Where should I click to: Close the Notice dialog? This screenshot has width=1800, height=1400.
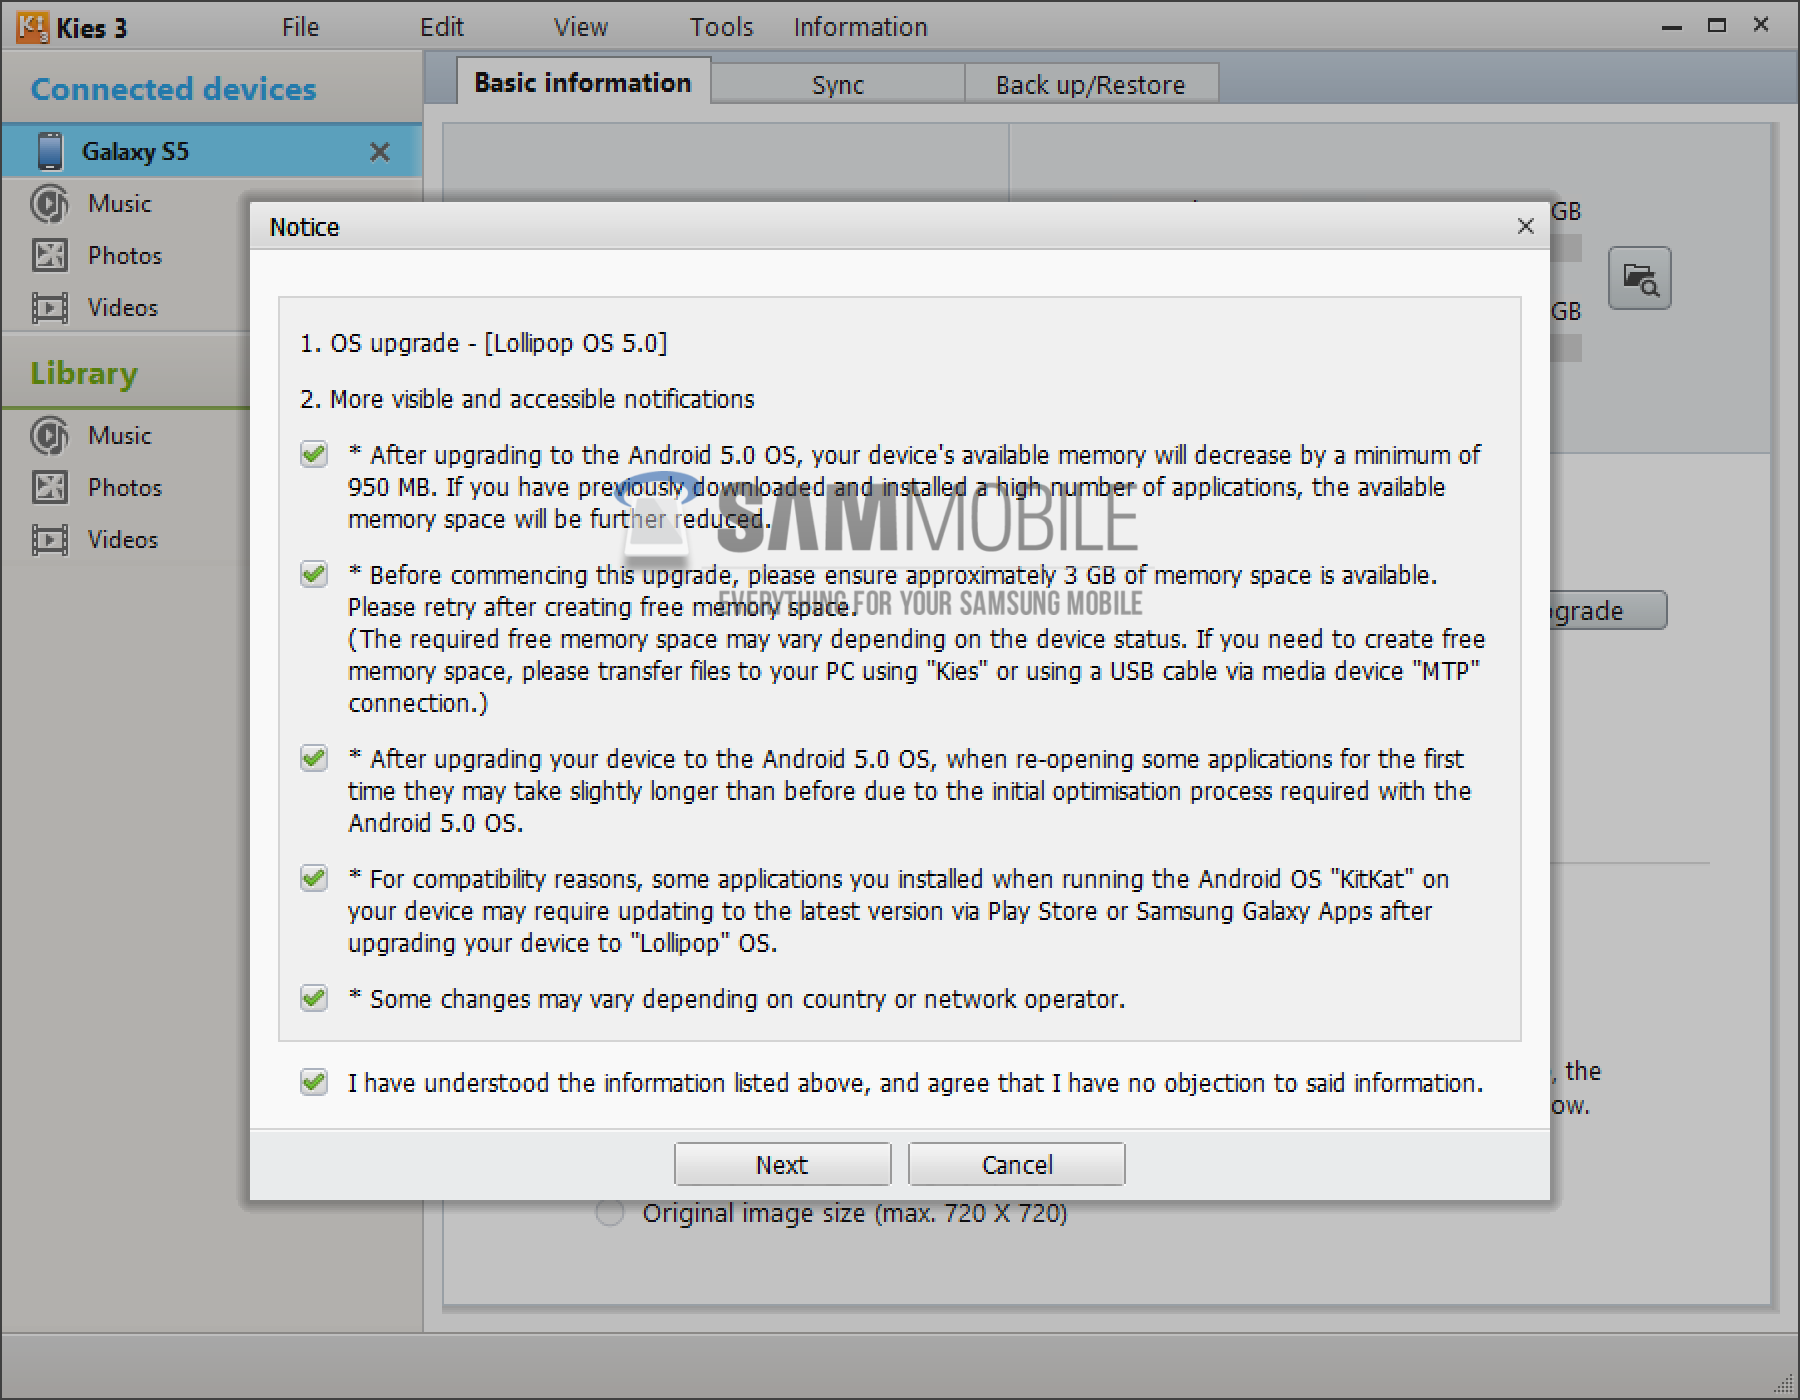[x=1525, y=227]
